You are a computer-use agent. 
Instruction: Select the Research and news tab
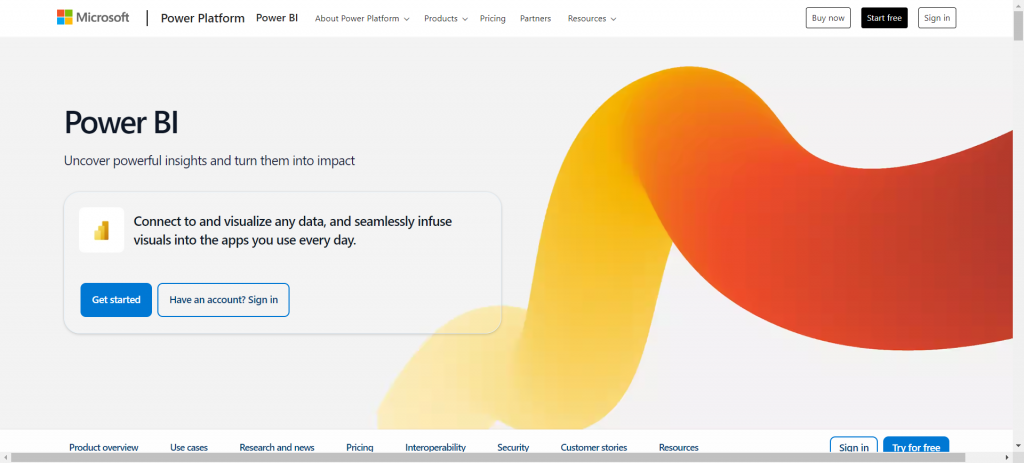277,447
